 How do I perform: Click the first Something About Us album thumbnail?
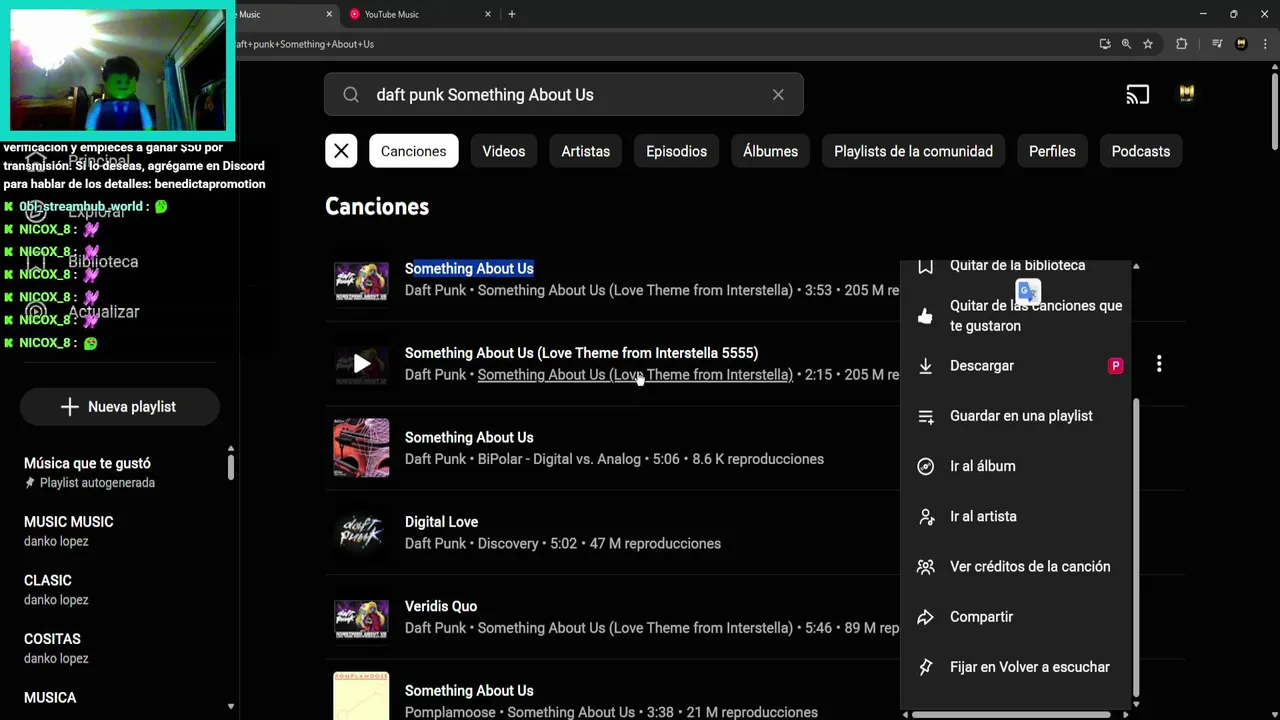pyautogui.click(x=361, y=280)
